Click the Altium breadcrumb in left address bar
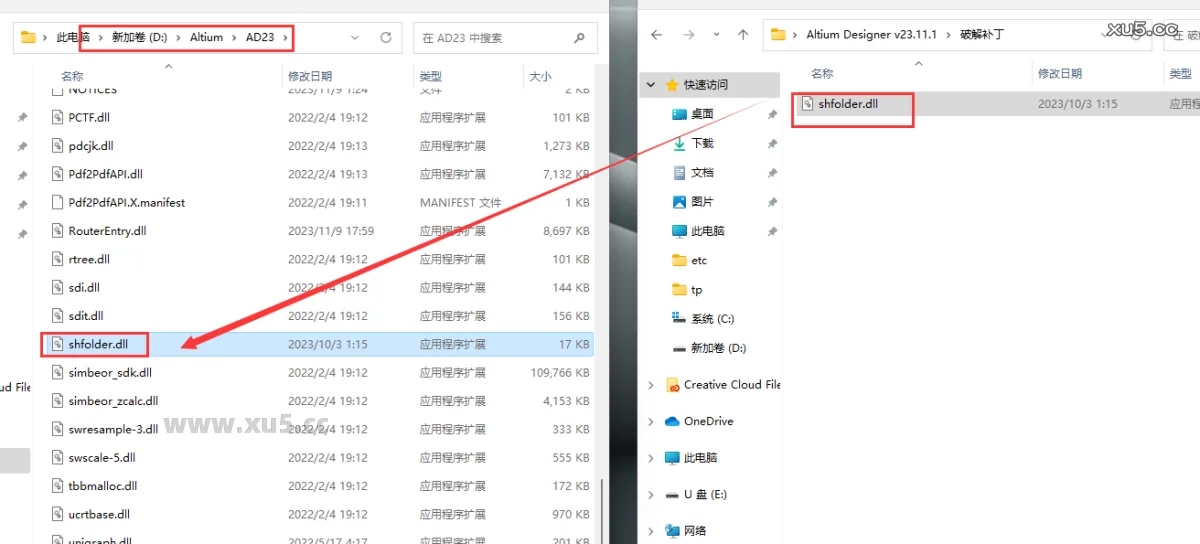This screenshot has width=1200, height=544. 207,38
